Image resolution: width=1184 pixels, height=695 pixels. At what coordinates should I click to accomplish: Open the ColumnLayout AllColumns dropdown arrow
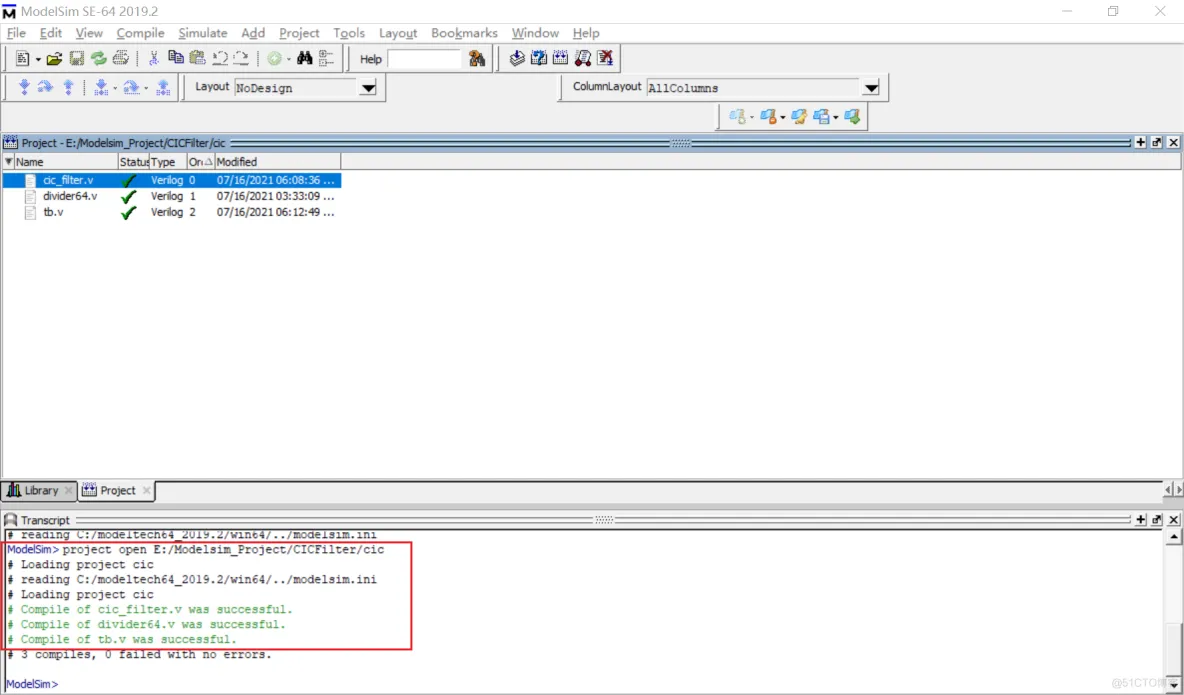871,88
